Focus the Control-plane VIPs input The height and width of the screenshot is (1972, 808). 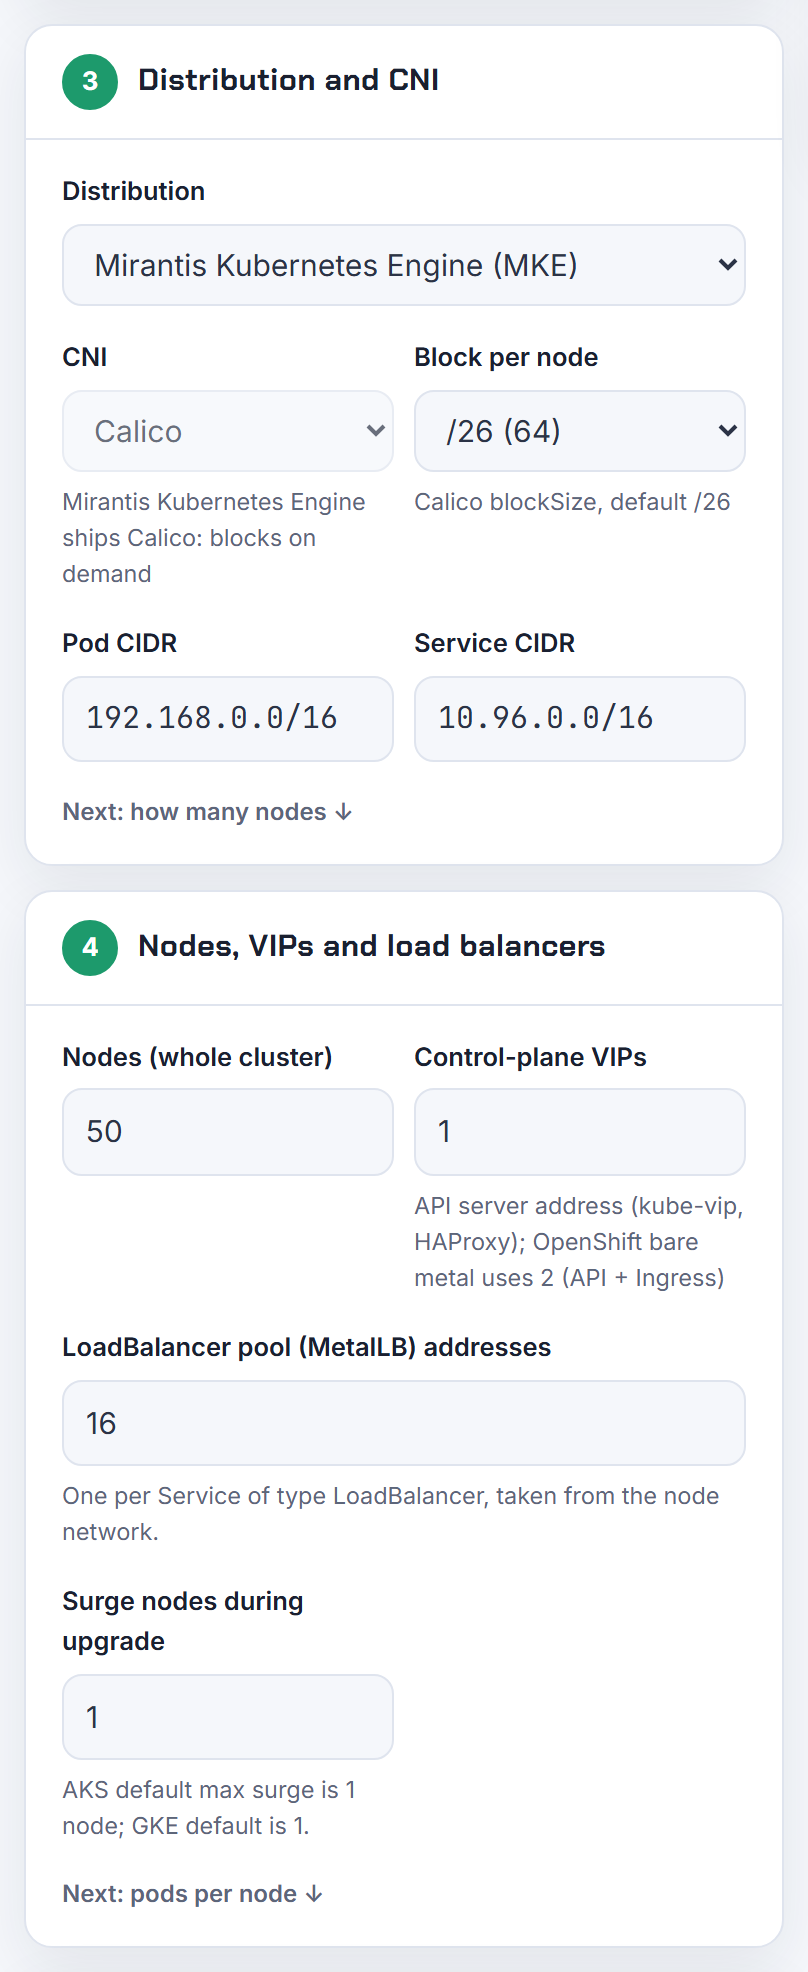point(580,1132)
